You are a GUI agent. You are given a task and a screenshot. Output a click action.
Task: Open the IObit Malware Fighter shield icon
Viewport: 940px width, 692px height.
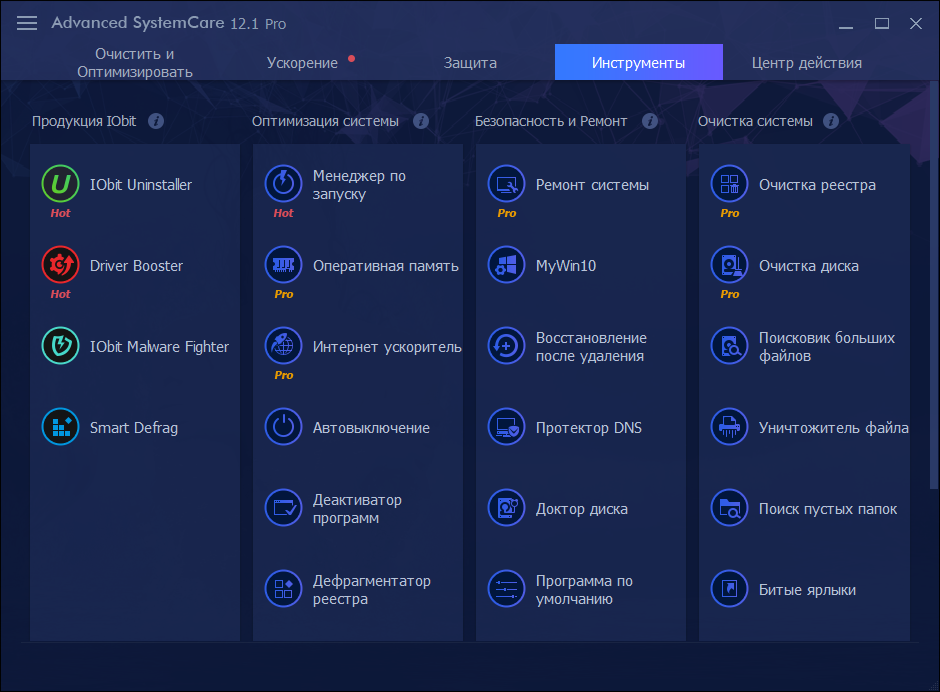click(x=61, y=345)
